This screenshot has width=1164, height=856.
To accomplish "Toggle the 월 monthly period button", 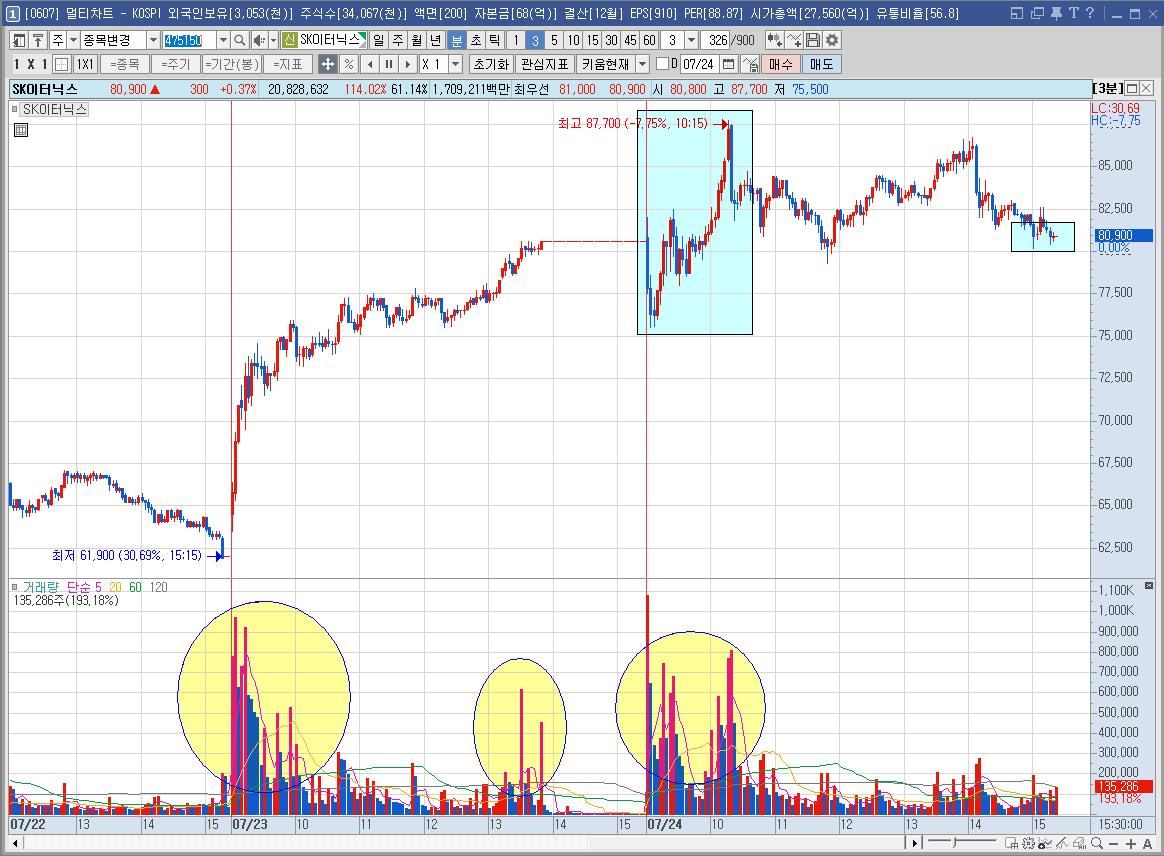I will tap(417, 40).
